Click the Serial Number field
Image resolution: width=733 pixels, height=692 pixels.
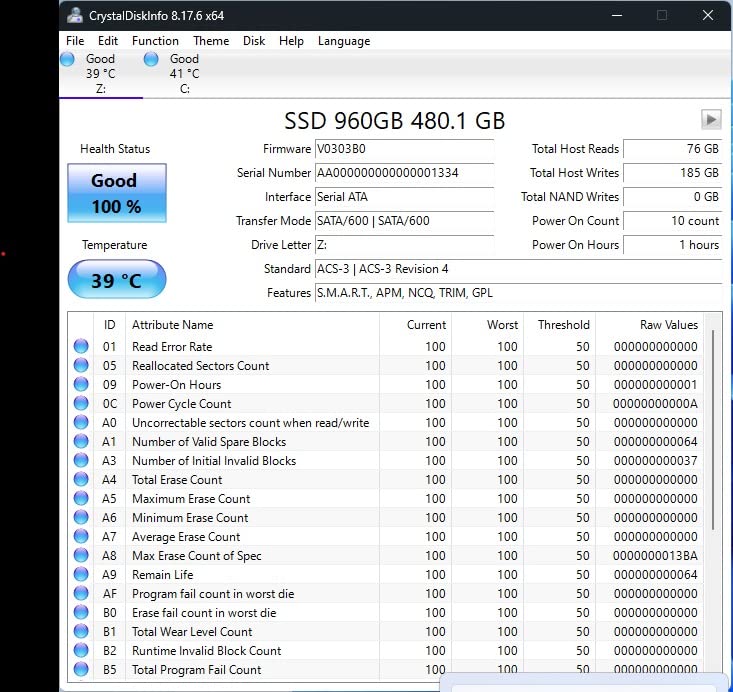click(404, 173)
